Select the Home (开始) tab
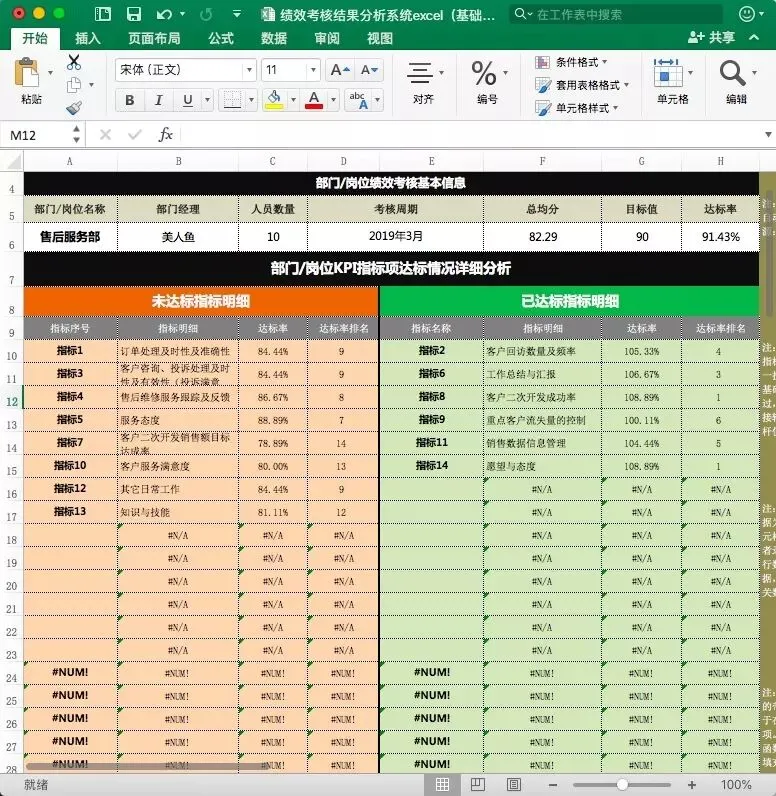This screenshot has height=796, width=776. 35,38
